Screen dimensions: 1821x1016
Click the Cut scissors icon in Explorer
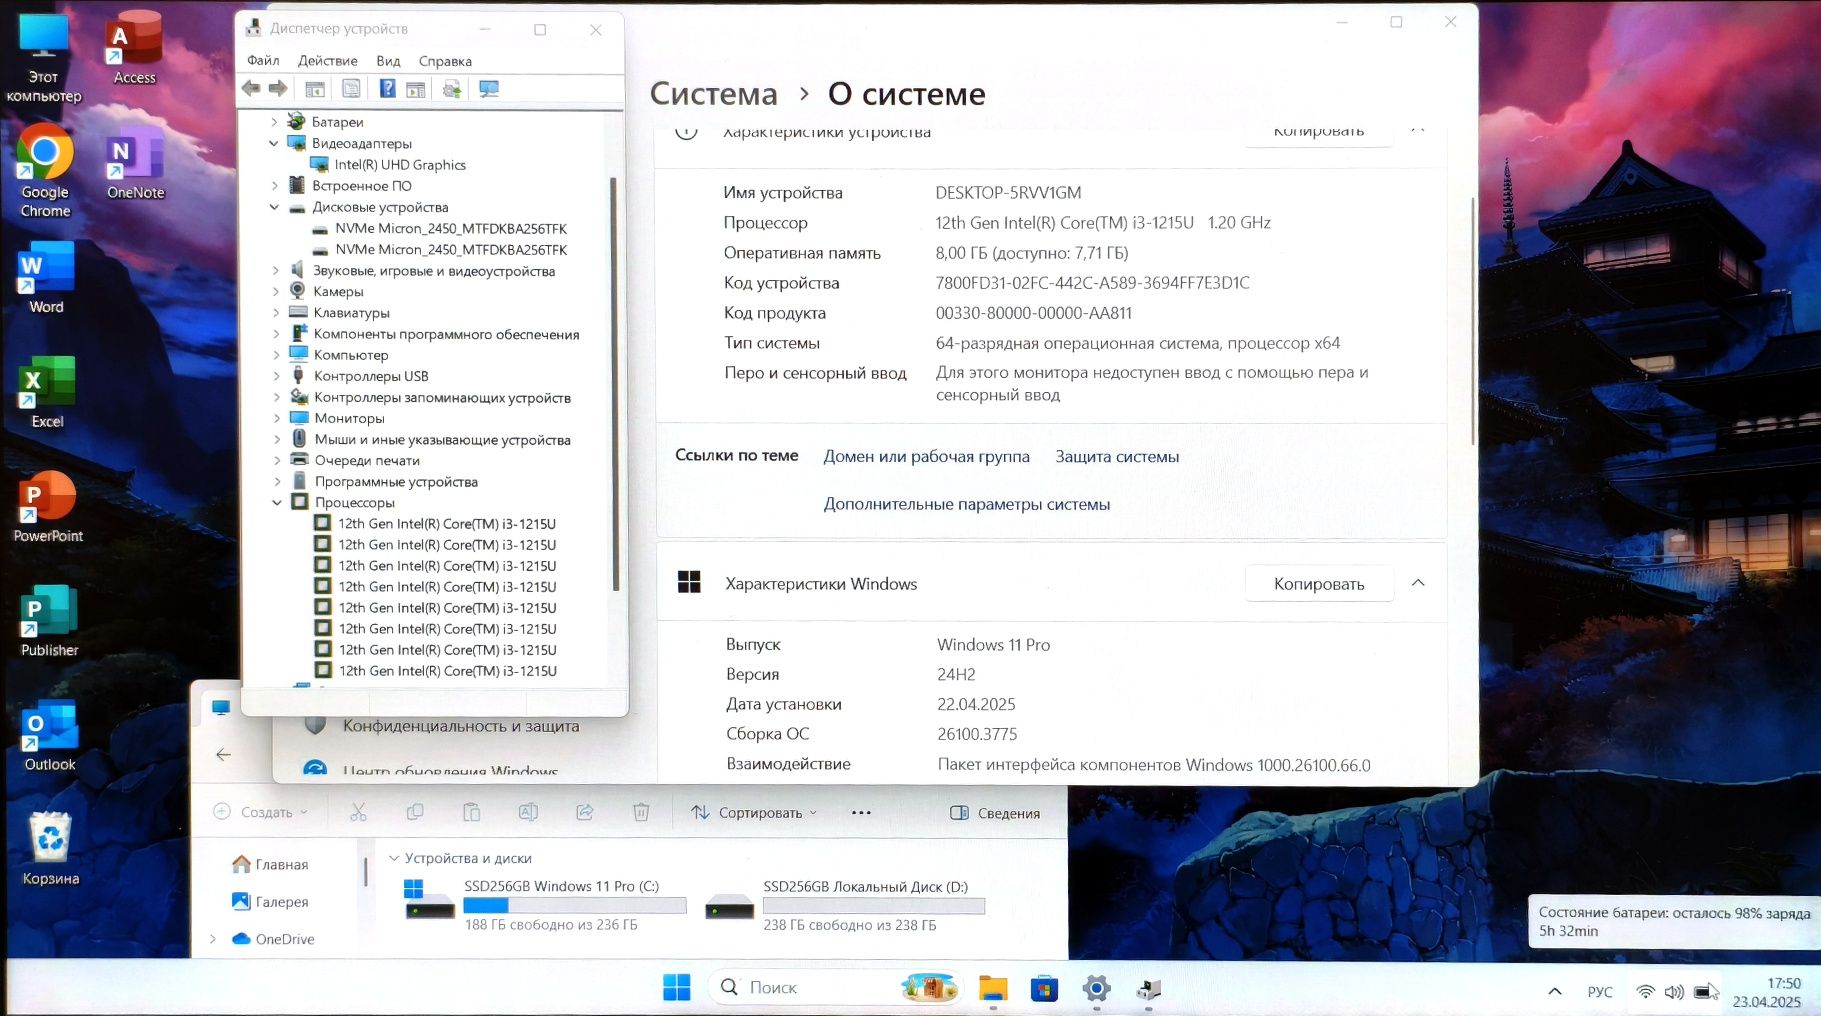click(x=358, y=812)
